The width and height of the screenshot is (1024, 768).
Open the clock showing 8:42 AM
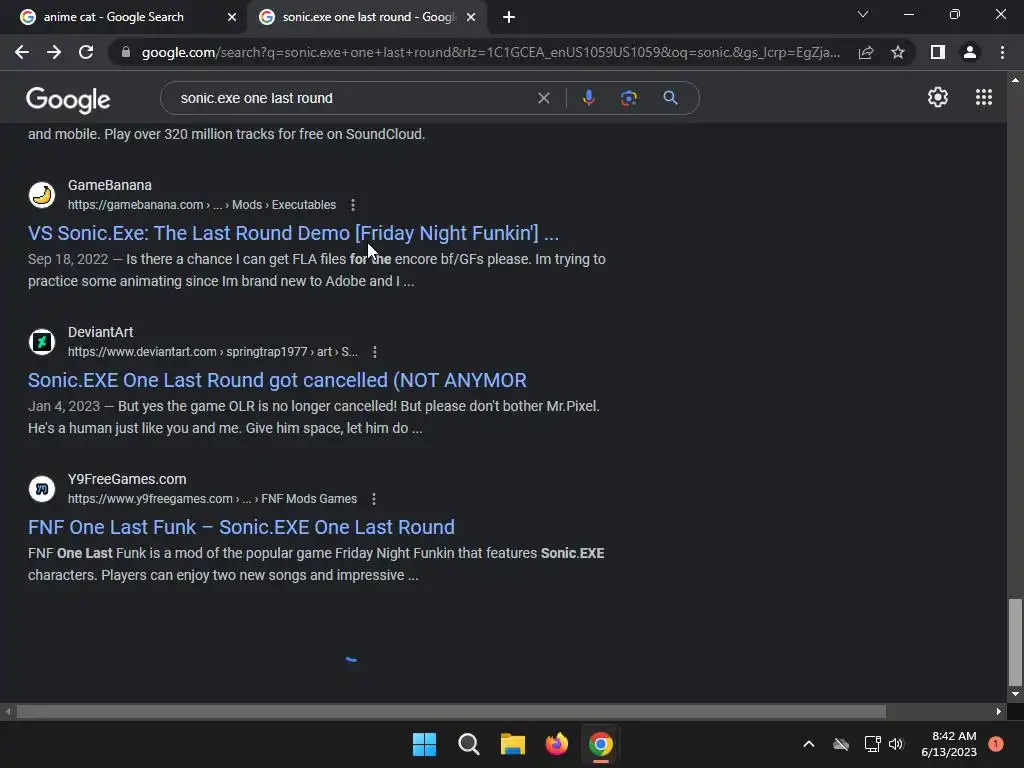tap(949, 744)
